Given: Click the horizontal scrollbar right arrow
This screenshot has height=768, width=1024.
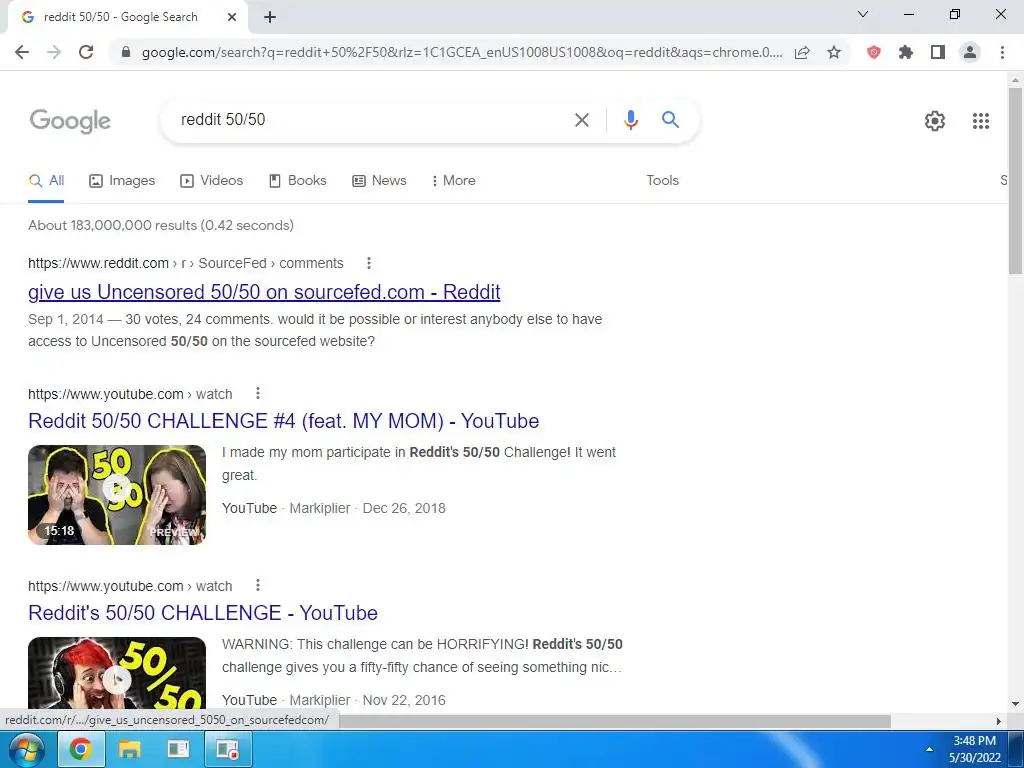Looking at the screenshot, I should point(999,721).
